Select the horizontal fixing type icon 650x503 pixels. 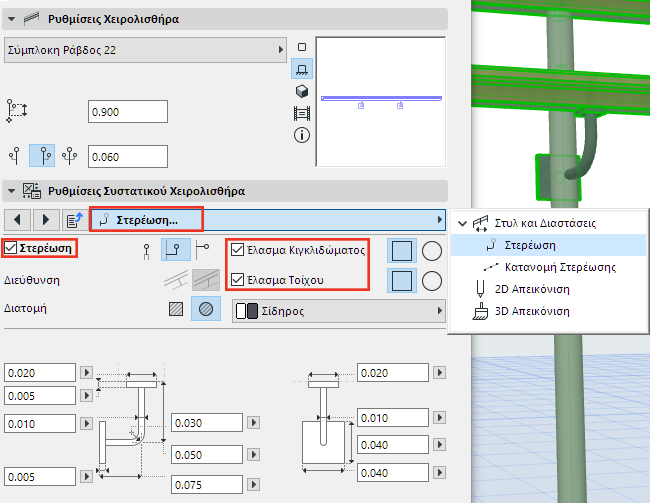coord(202,250)
